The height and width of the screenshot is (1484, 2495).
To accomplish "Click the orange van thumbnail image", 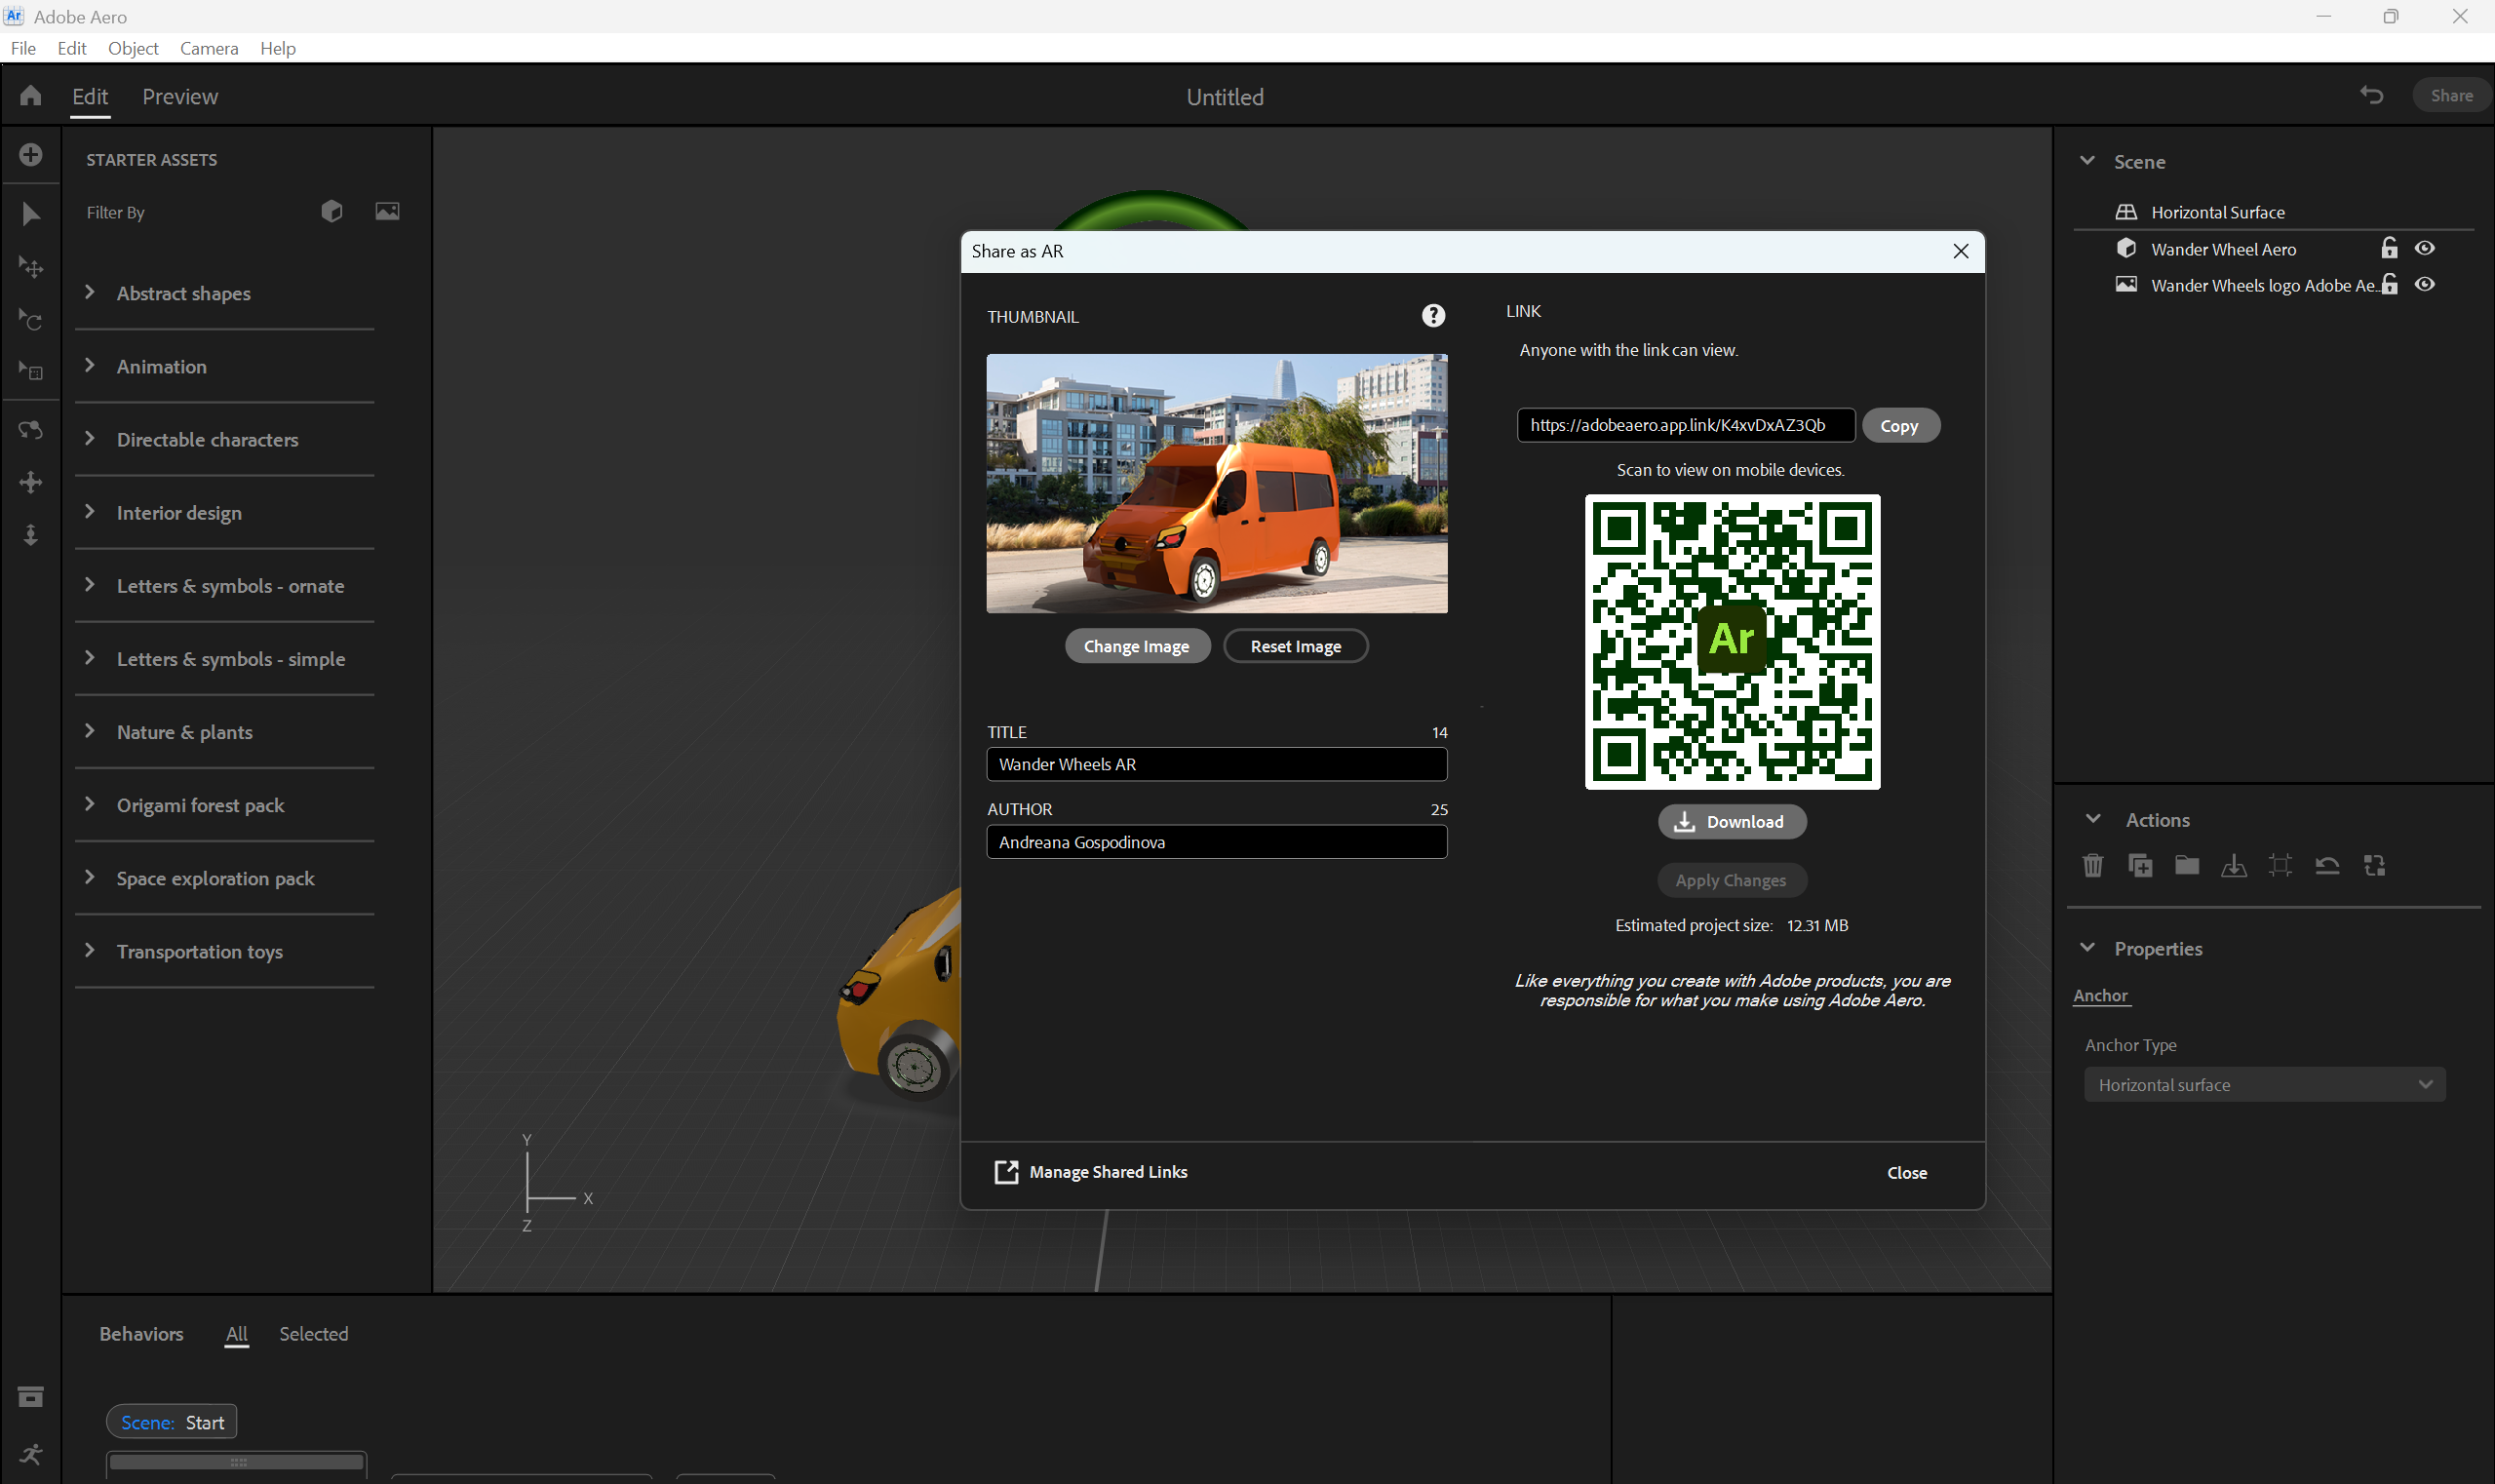I will point(1217,483).
